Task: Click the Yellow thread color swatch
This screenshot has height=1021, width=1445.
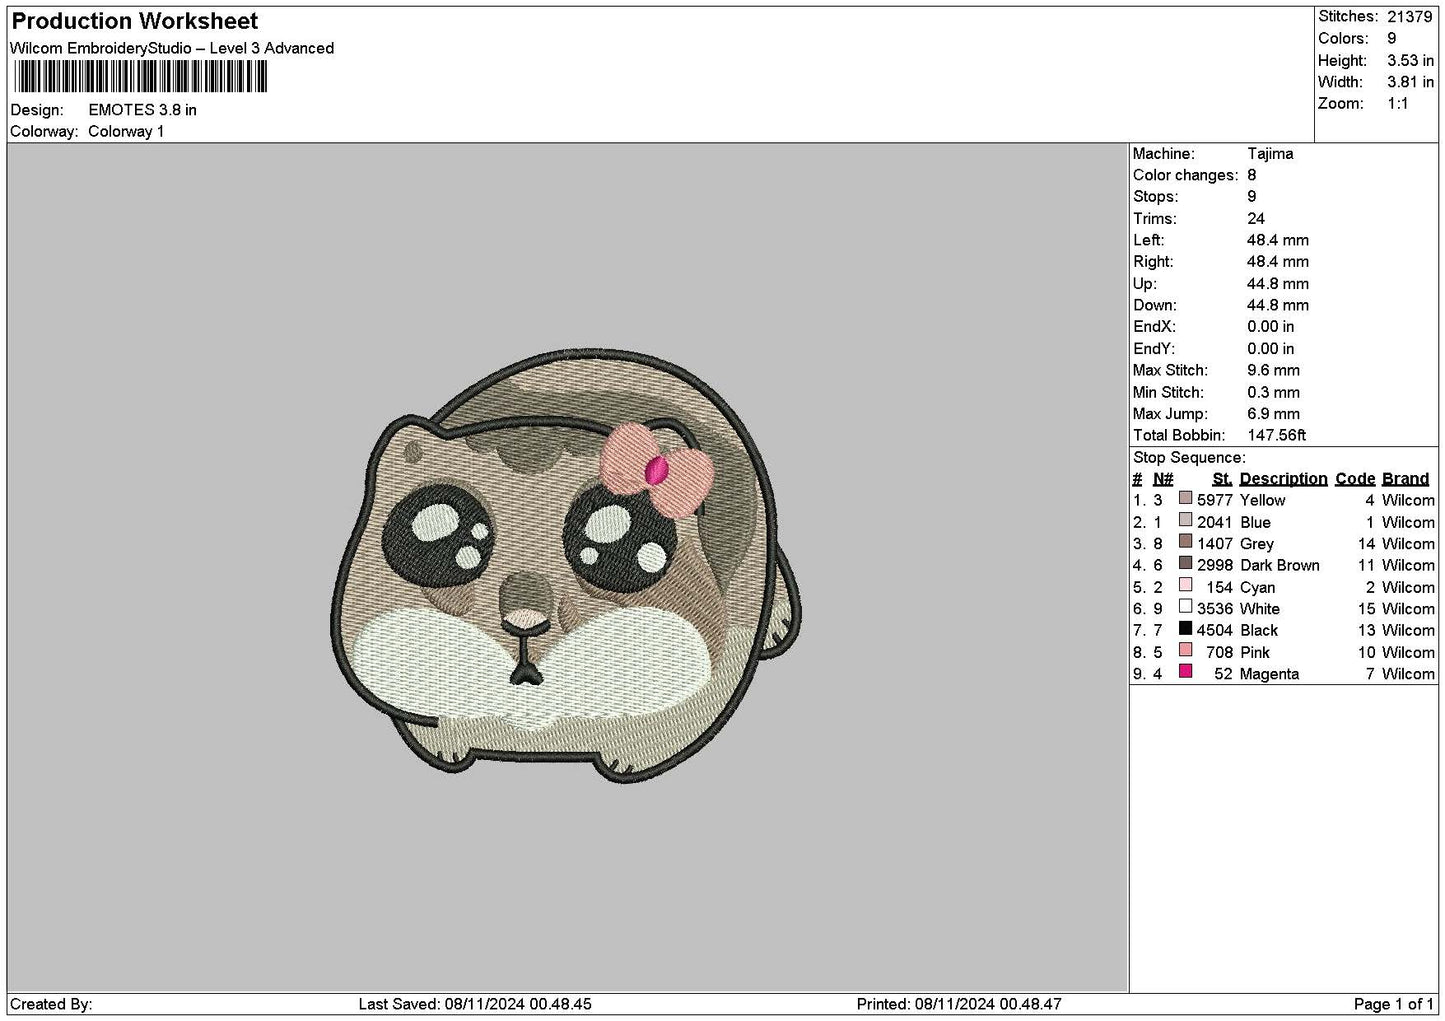Action: click(1186, 498)
